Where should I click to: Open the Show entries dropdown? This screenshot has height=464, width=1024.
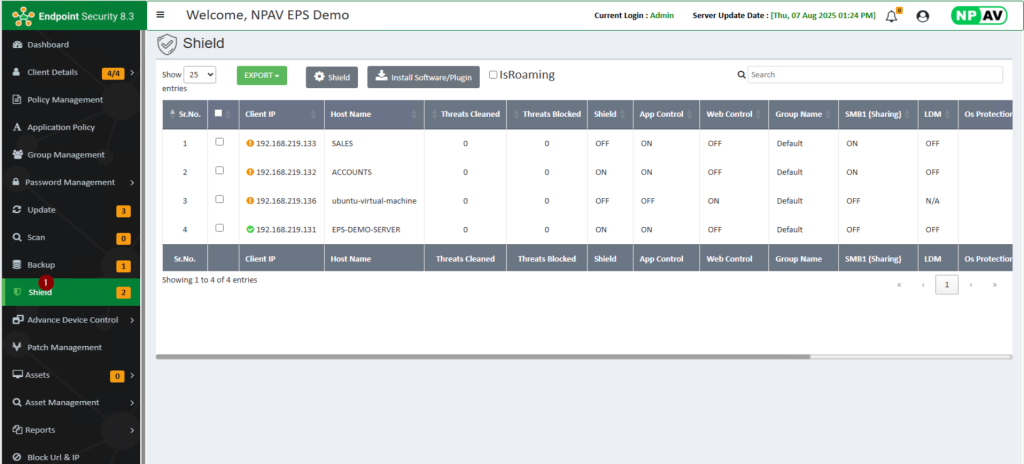pyautogui.click(x=200, y=75)
